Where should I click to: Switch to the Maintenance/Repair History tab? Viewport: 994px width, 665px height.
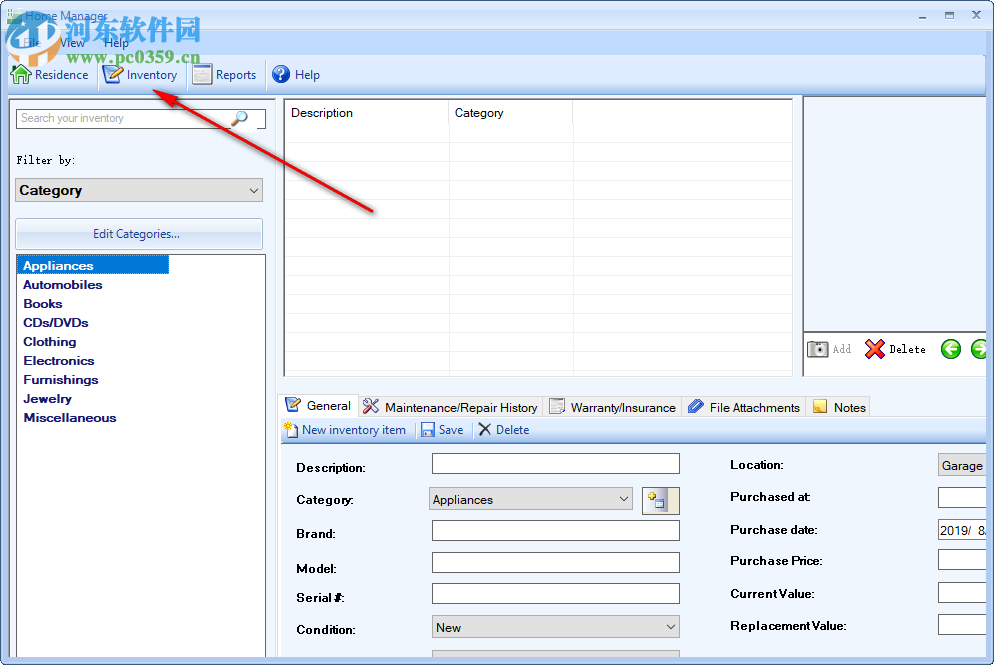tap(450, 406)
